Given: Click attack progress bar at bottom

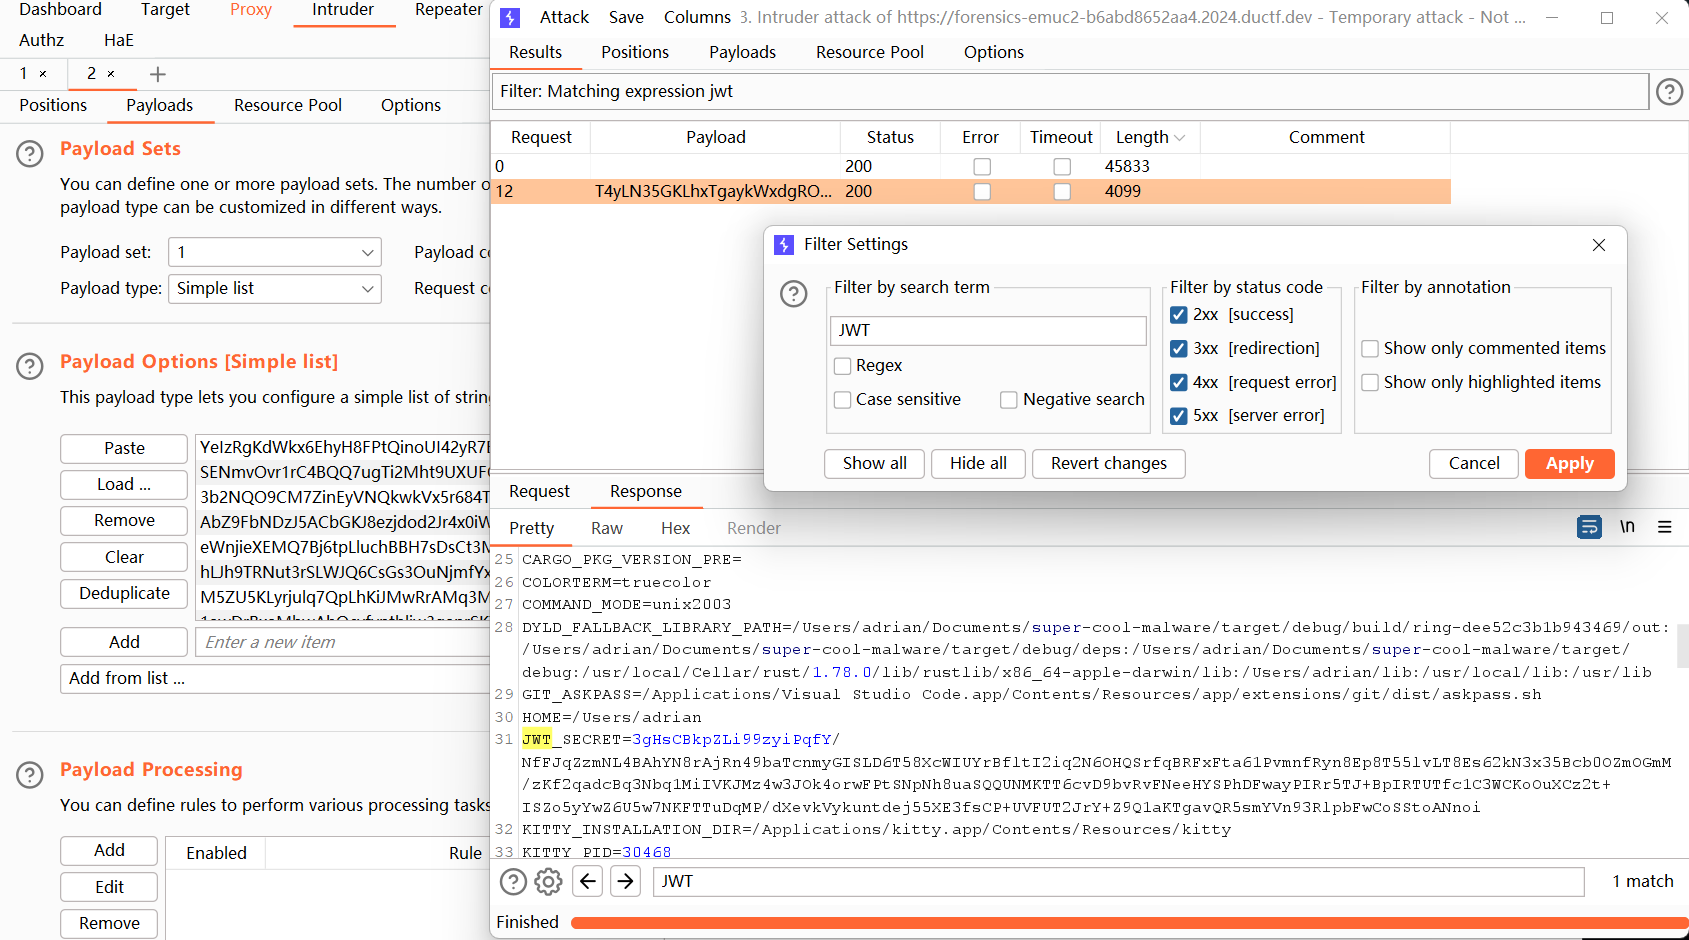Looking at the screenshot, I should [1129, 923].
